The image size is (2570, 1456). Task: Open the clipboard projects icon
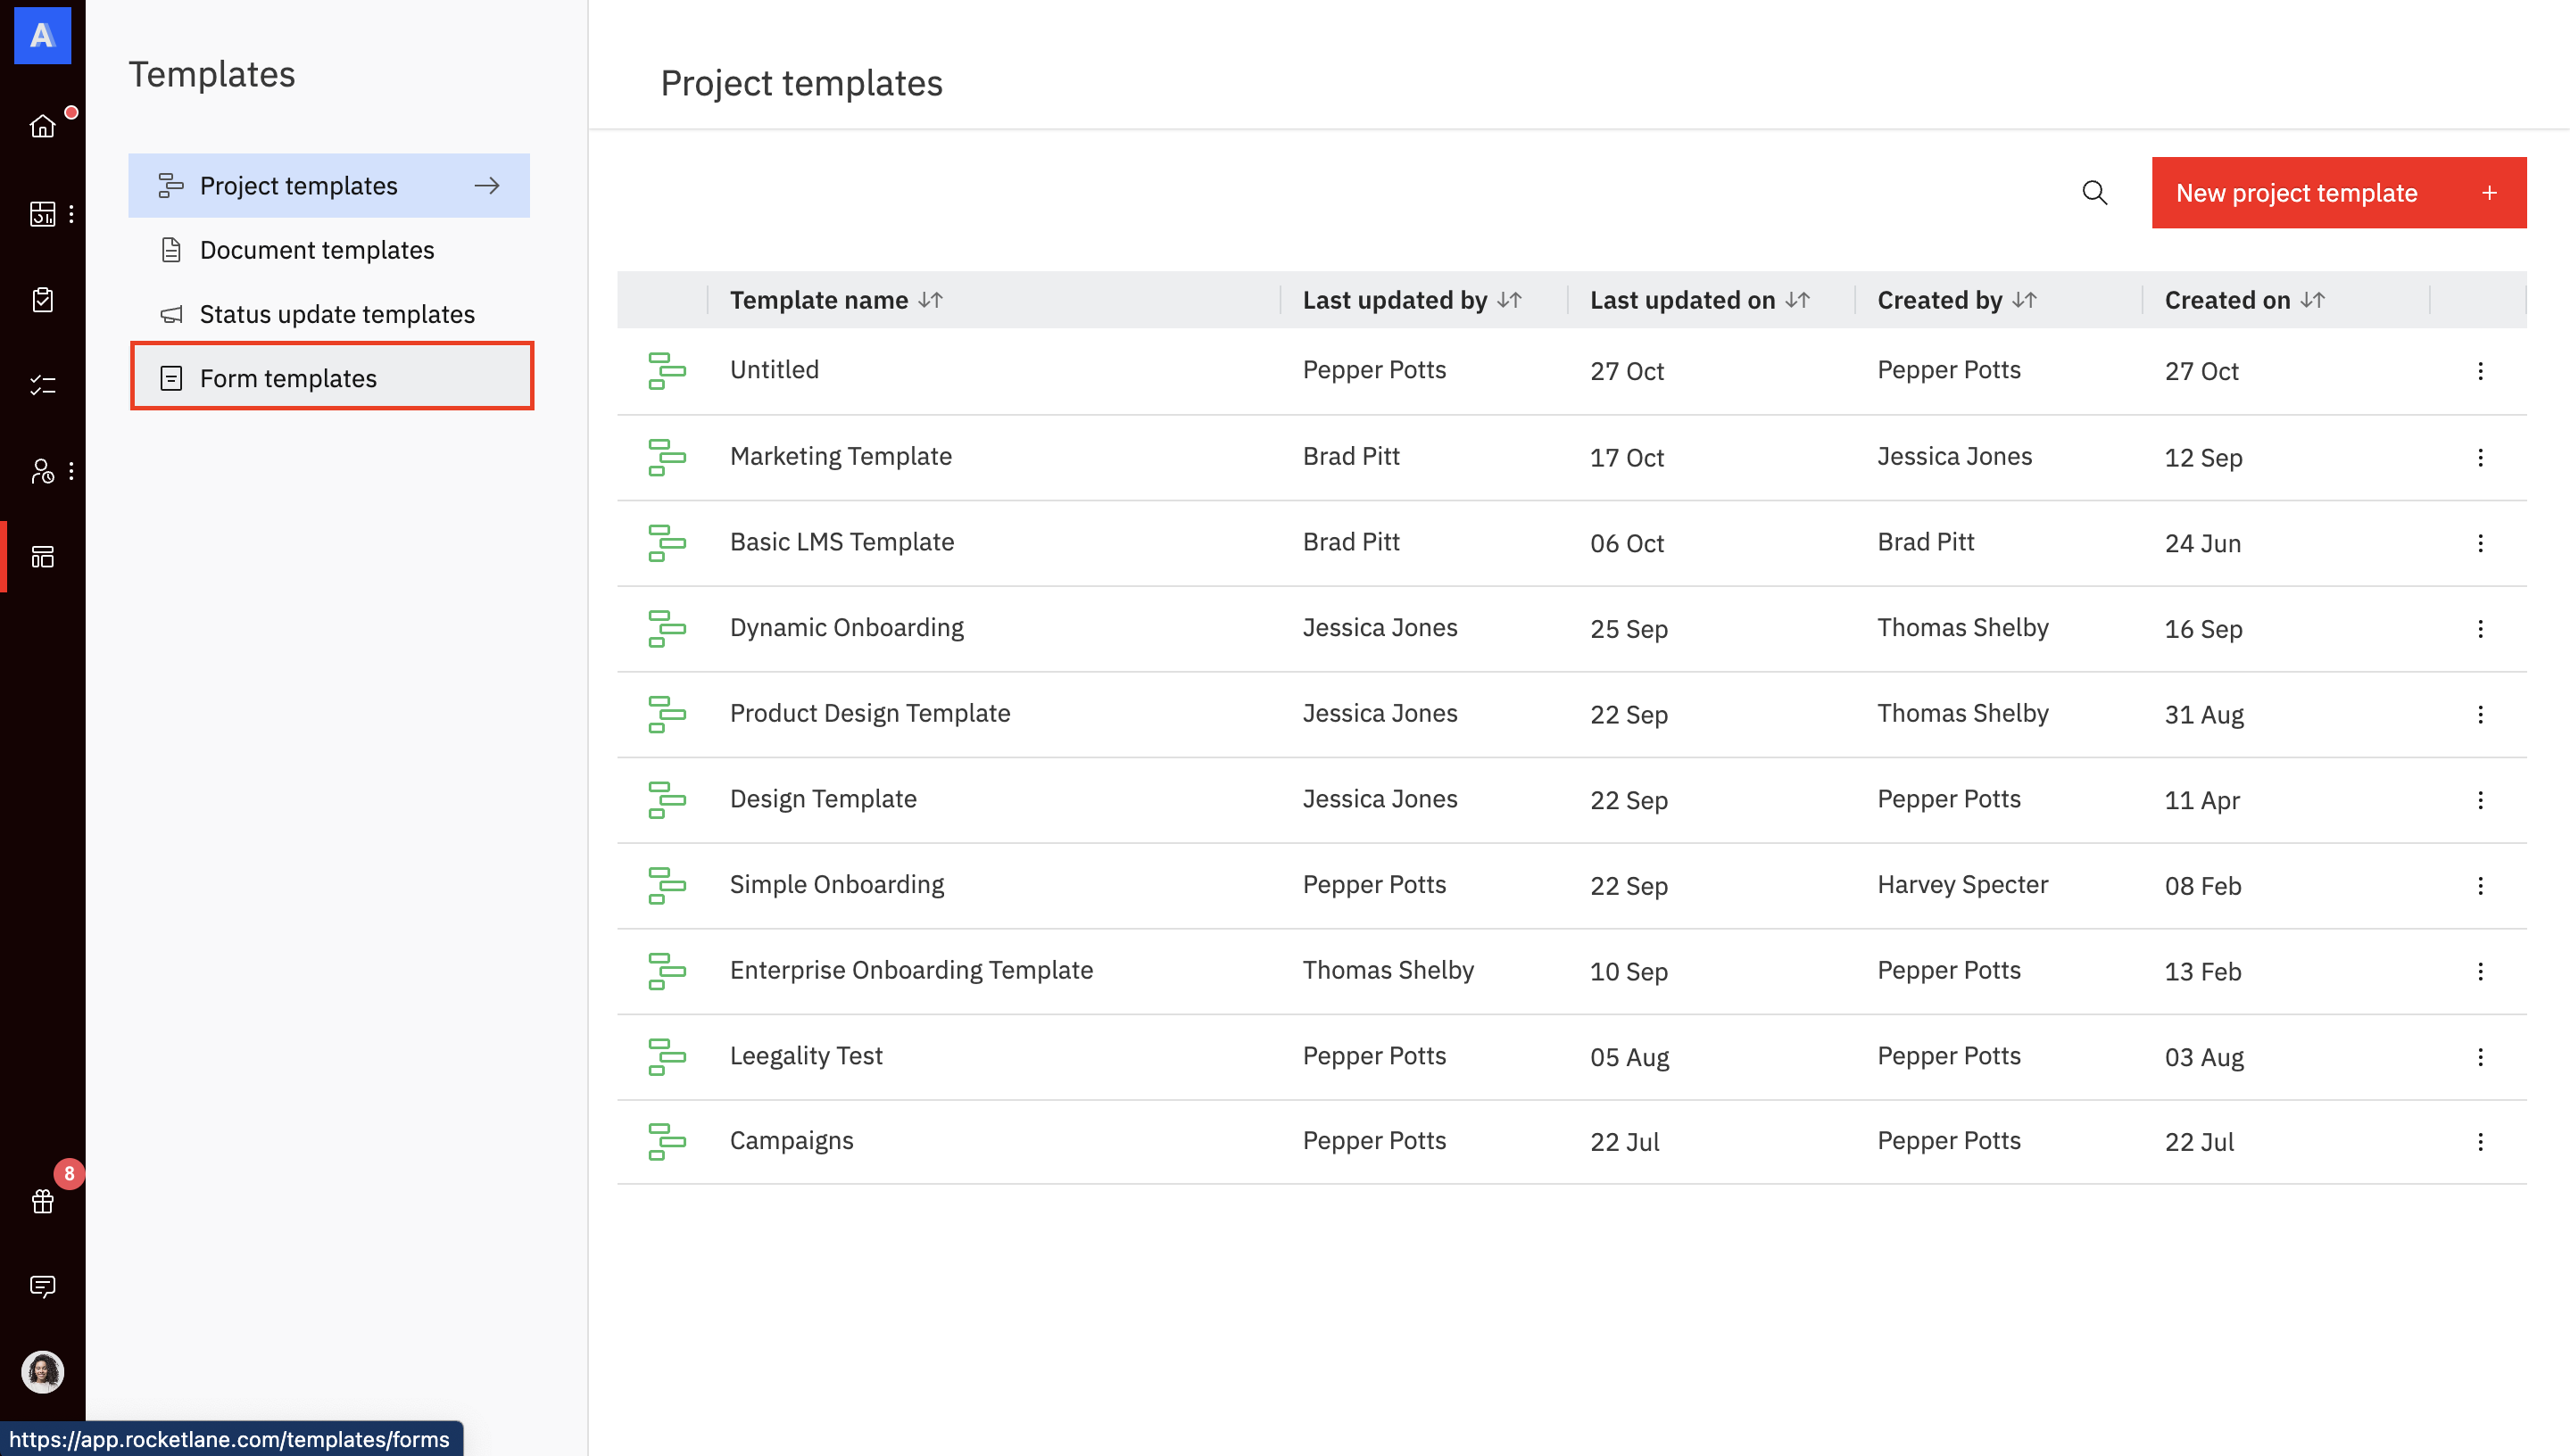(42, 299)
